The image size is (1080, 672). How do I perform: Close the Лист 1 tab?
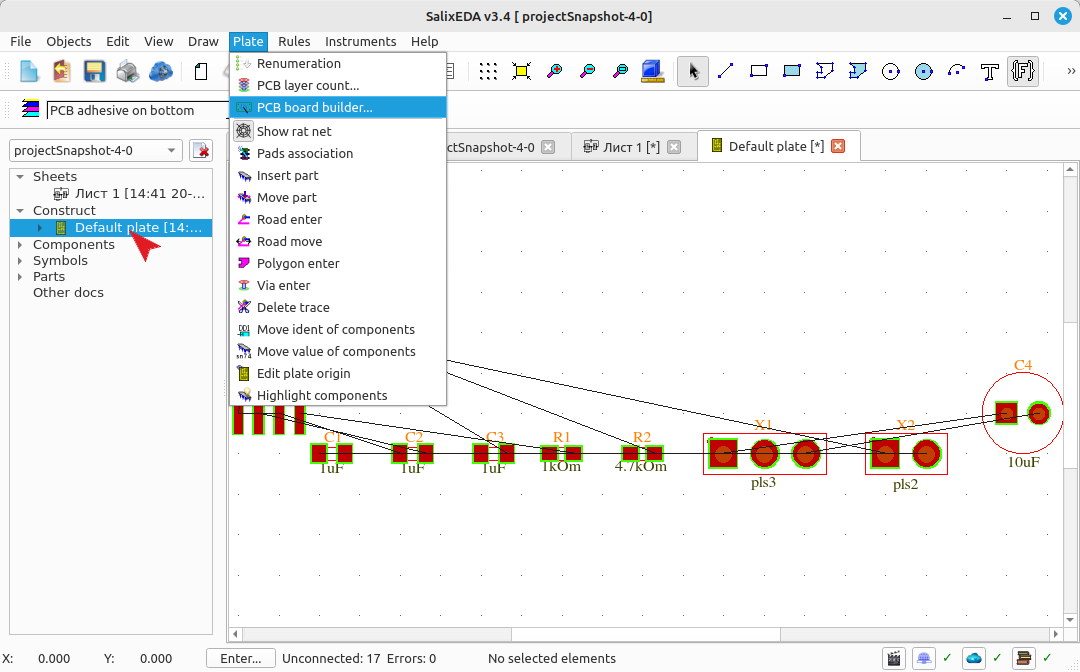[674, 147]
